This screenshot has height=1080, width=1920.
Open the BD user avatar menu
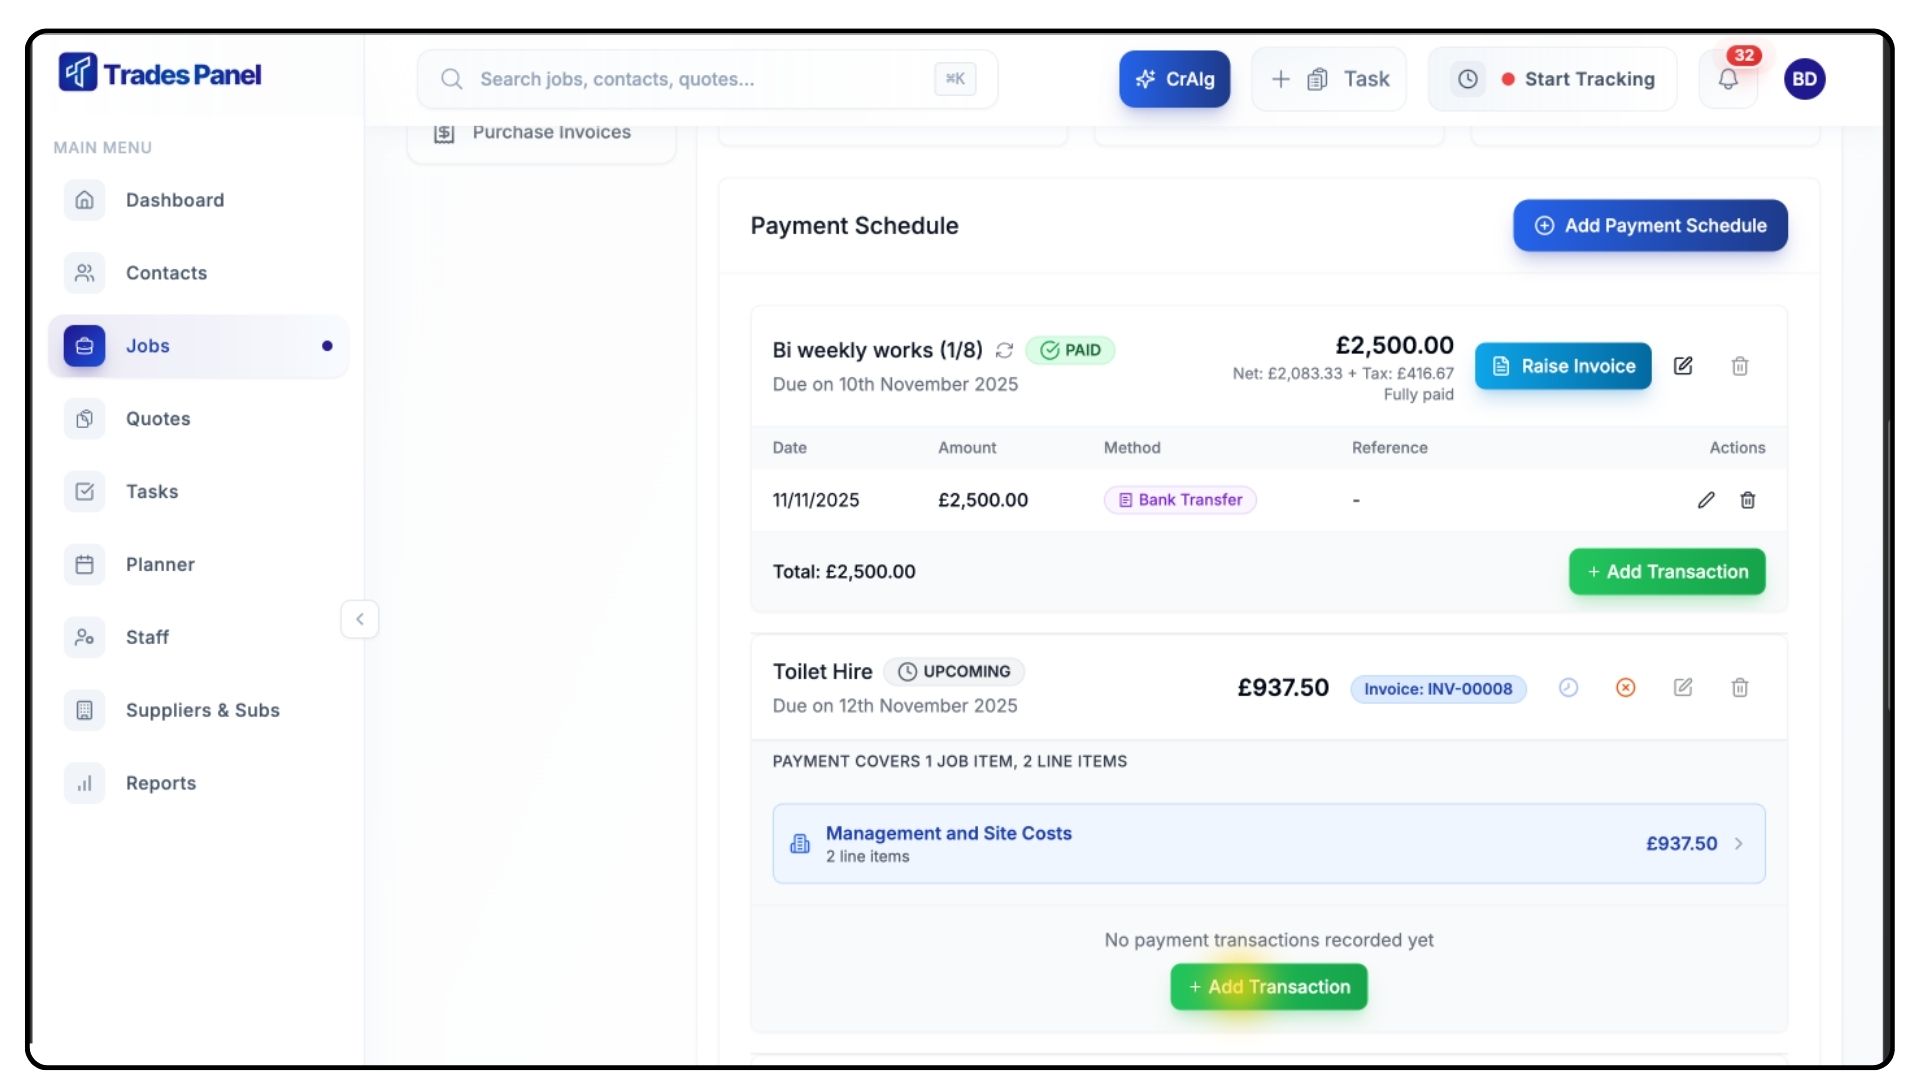pyautogui.click(x=1804, y=79)
